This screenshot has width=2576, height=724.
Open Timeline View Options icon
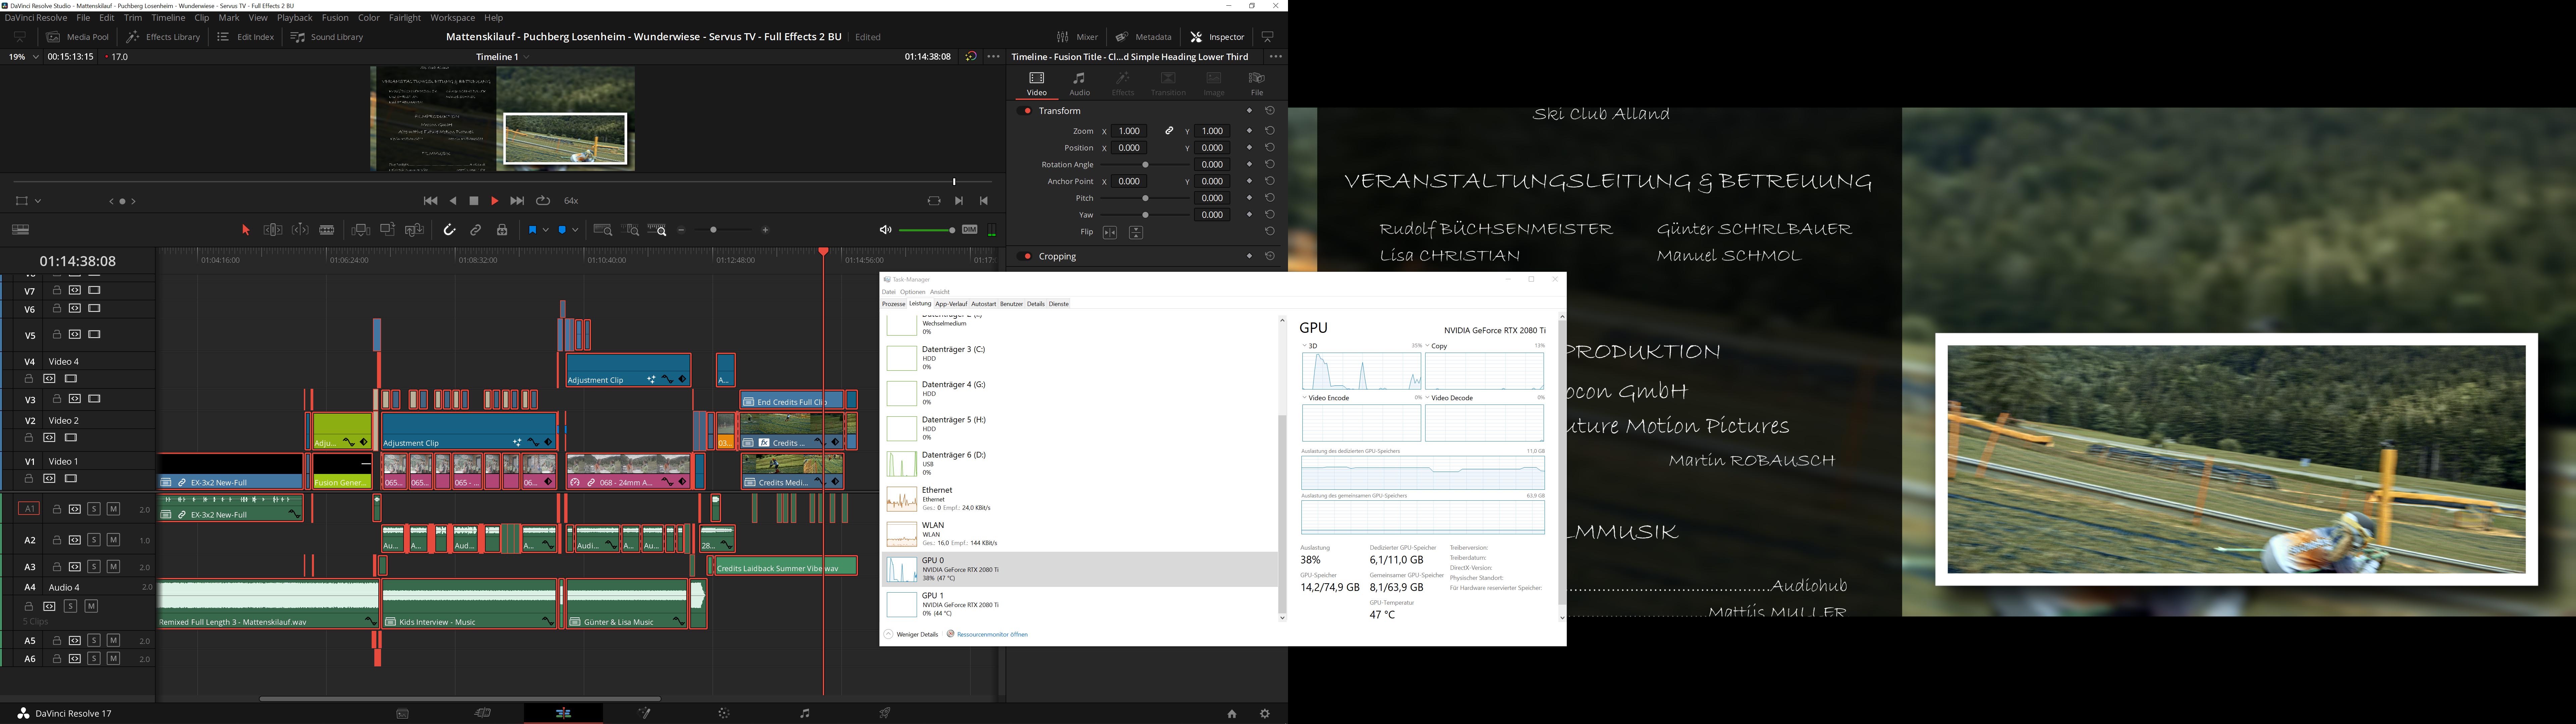20,230
